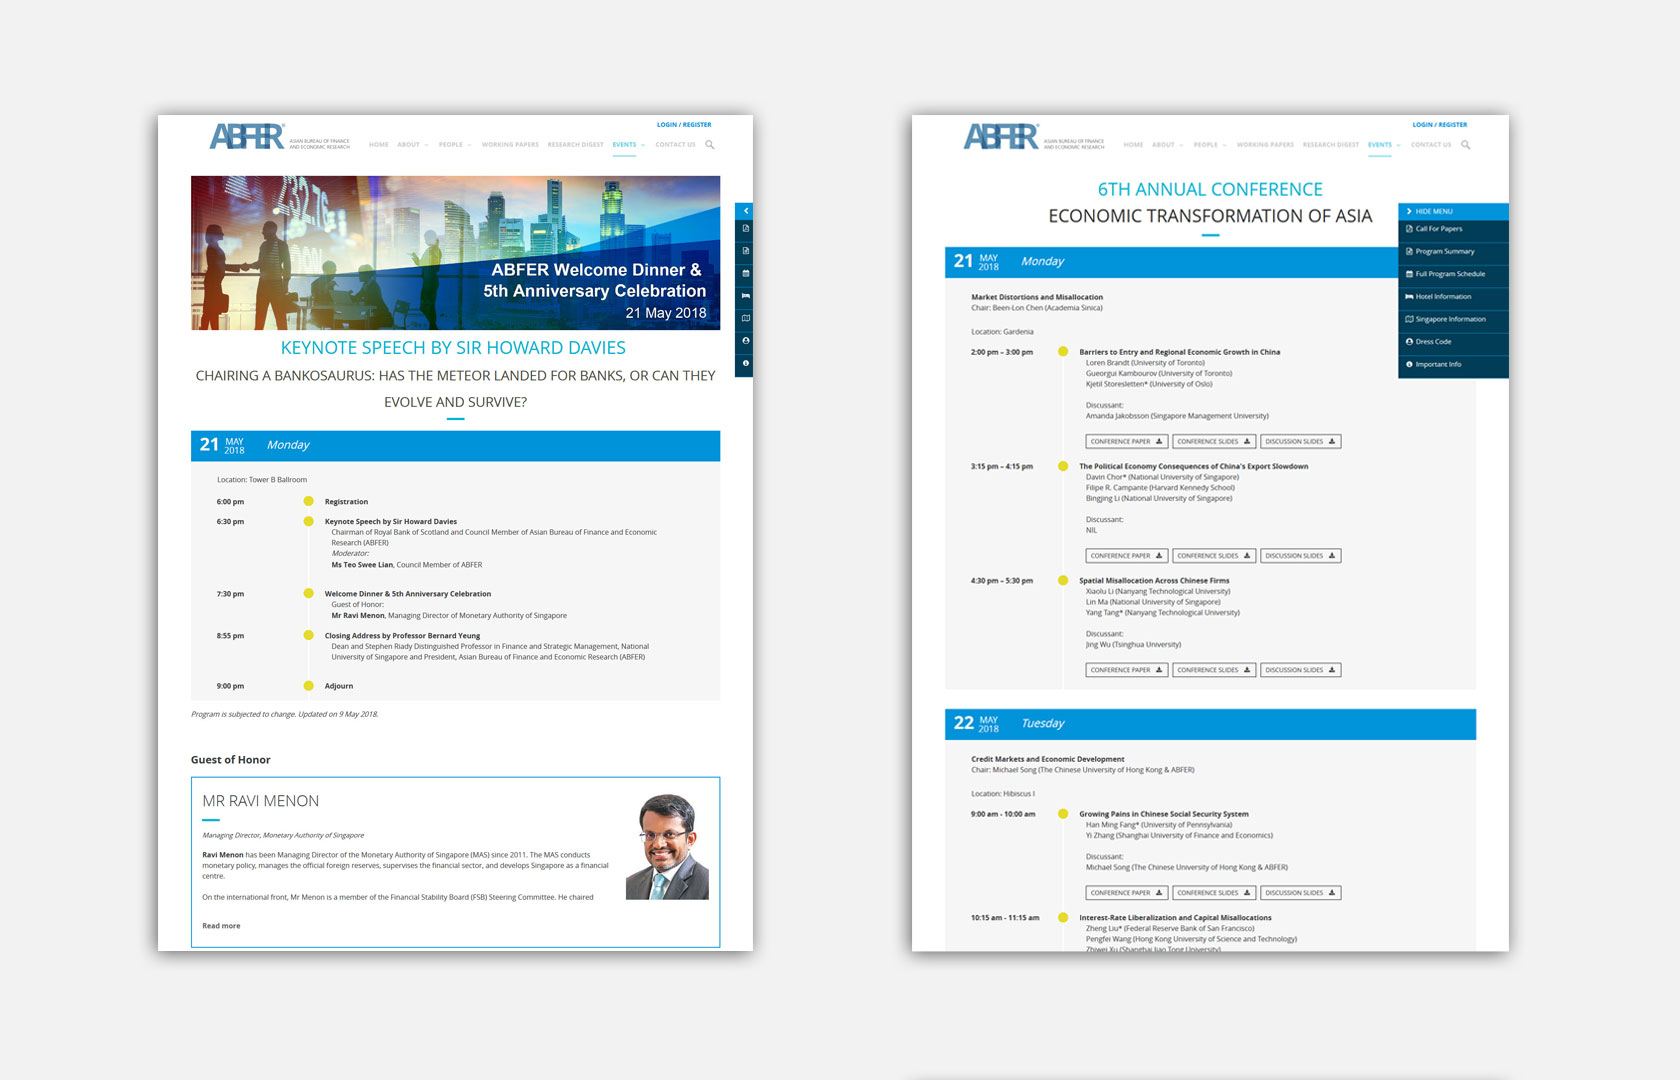Open the hotel bed icon in left page collapsed menu
Image resolution: width=1680 pixels, height=1080 pixels.
point(745,296)
